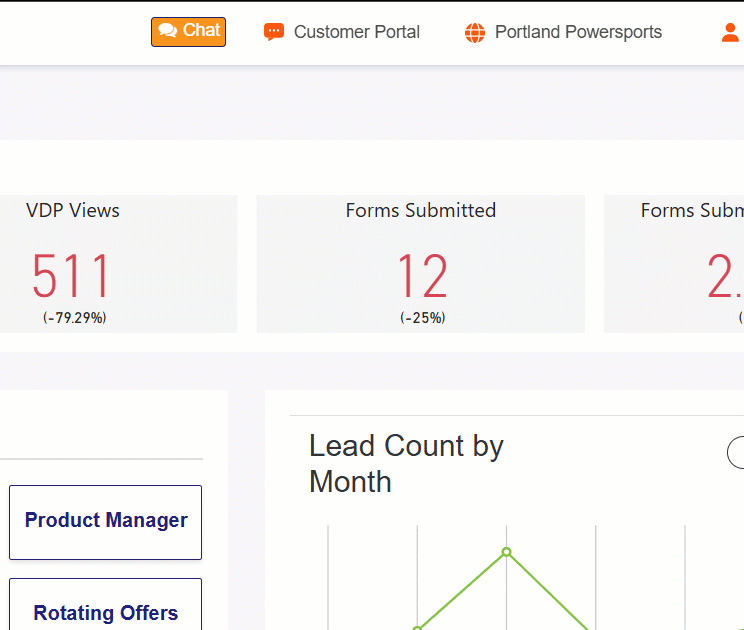Screen dimensions: 744x630
Task: Click the chat bubble icon beside Customer Portal
Action: pyautogui.click(x=274, y=32)
